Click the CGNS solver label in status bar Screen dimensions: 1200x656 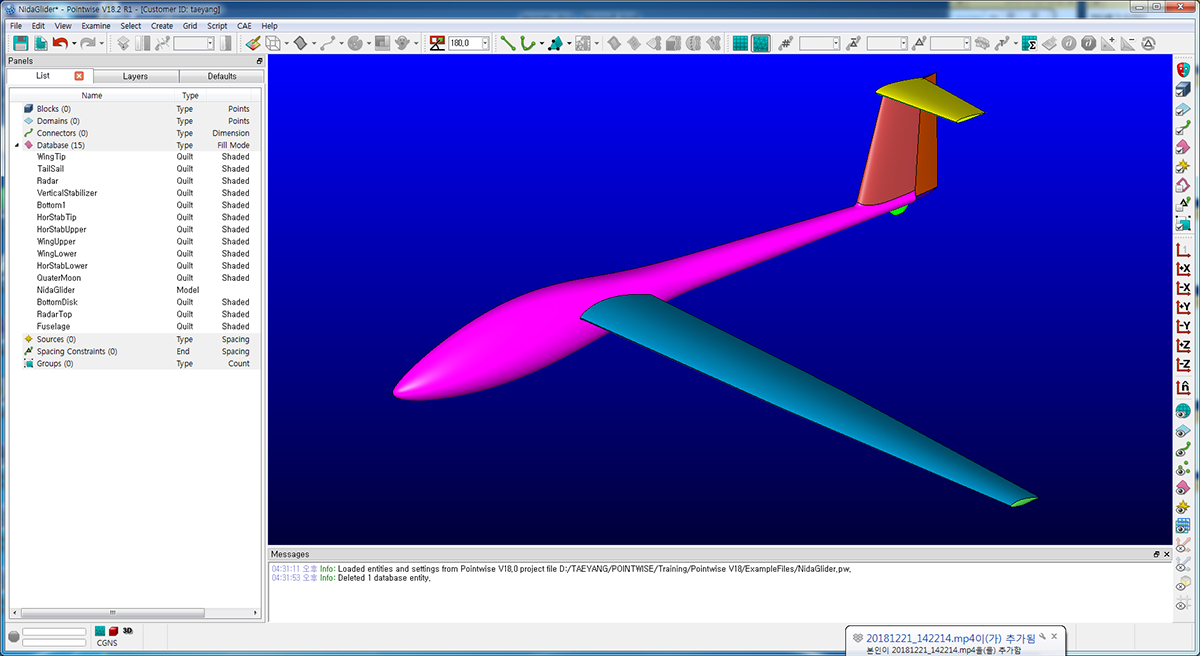pyautogui.click(x=106, y=643)
